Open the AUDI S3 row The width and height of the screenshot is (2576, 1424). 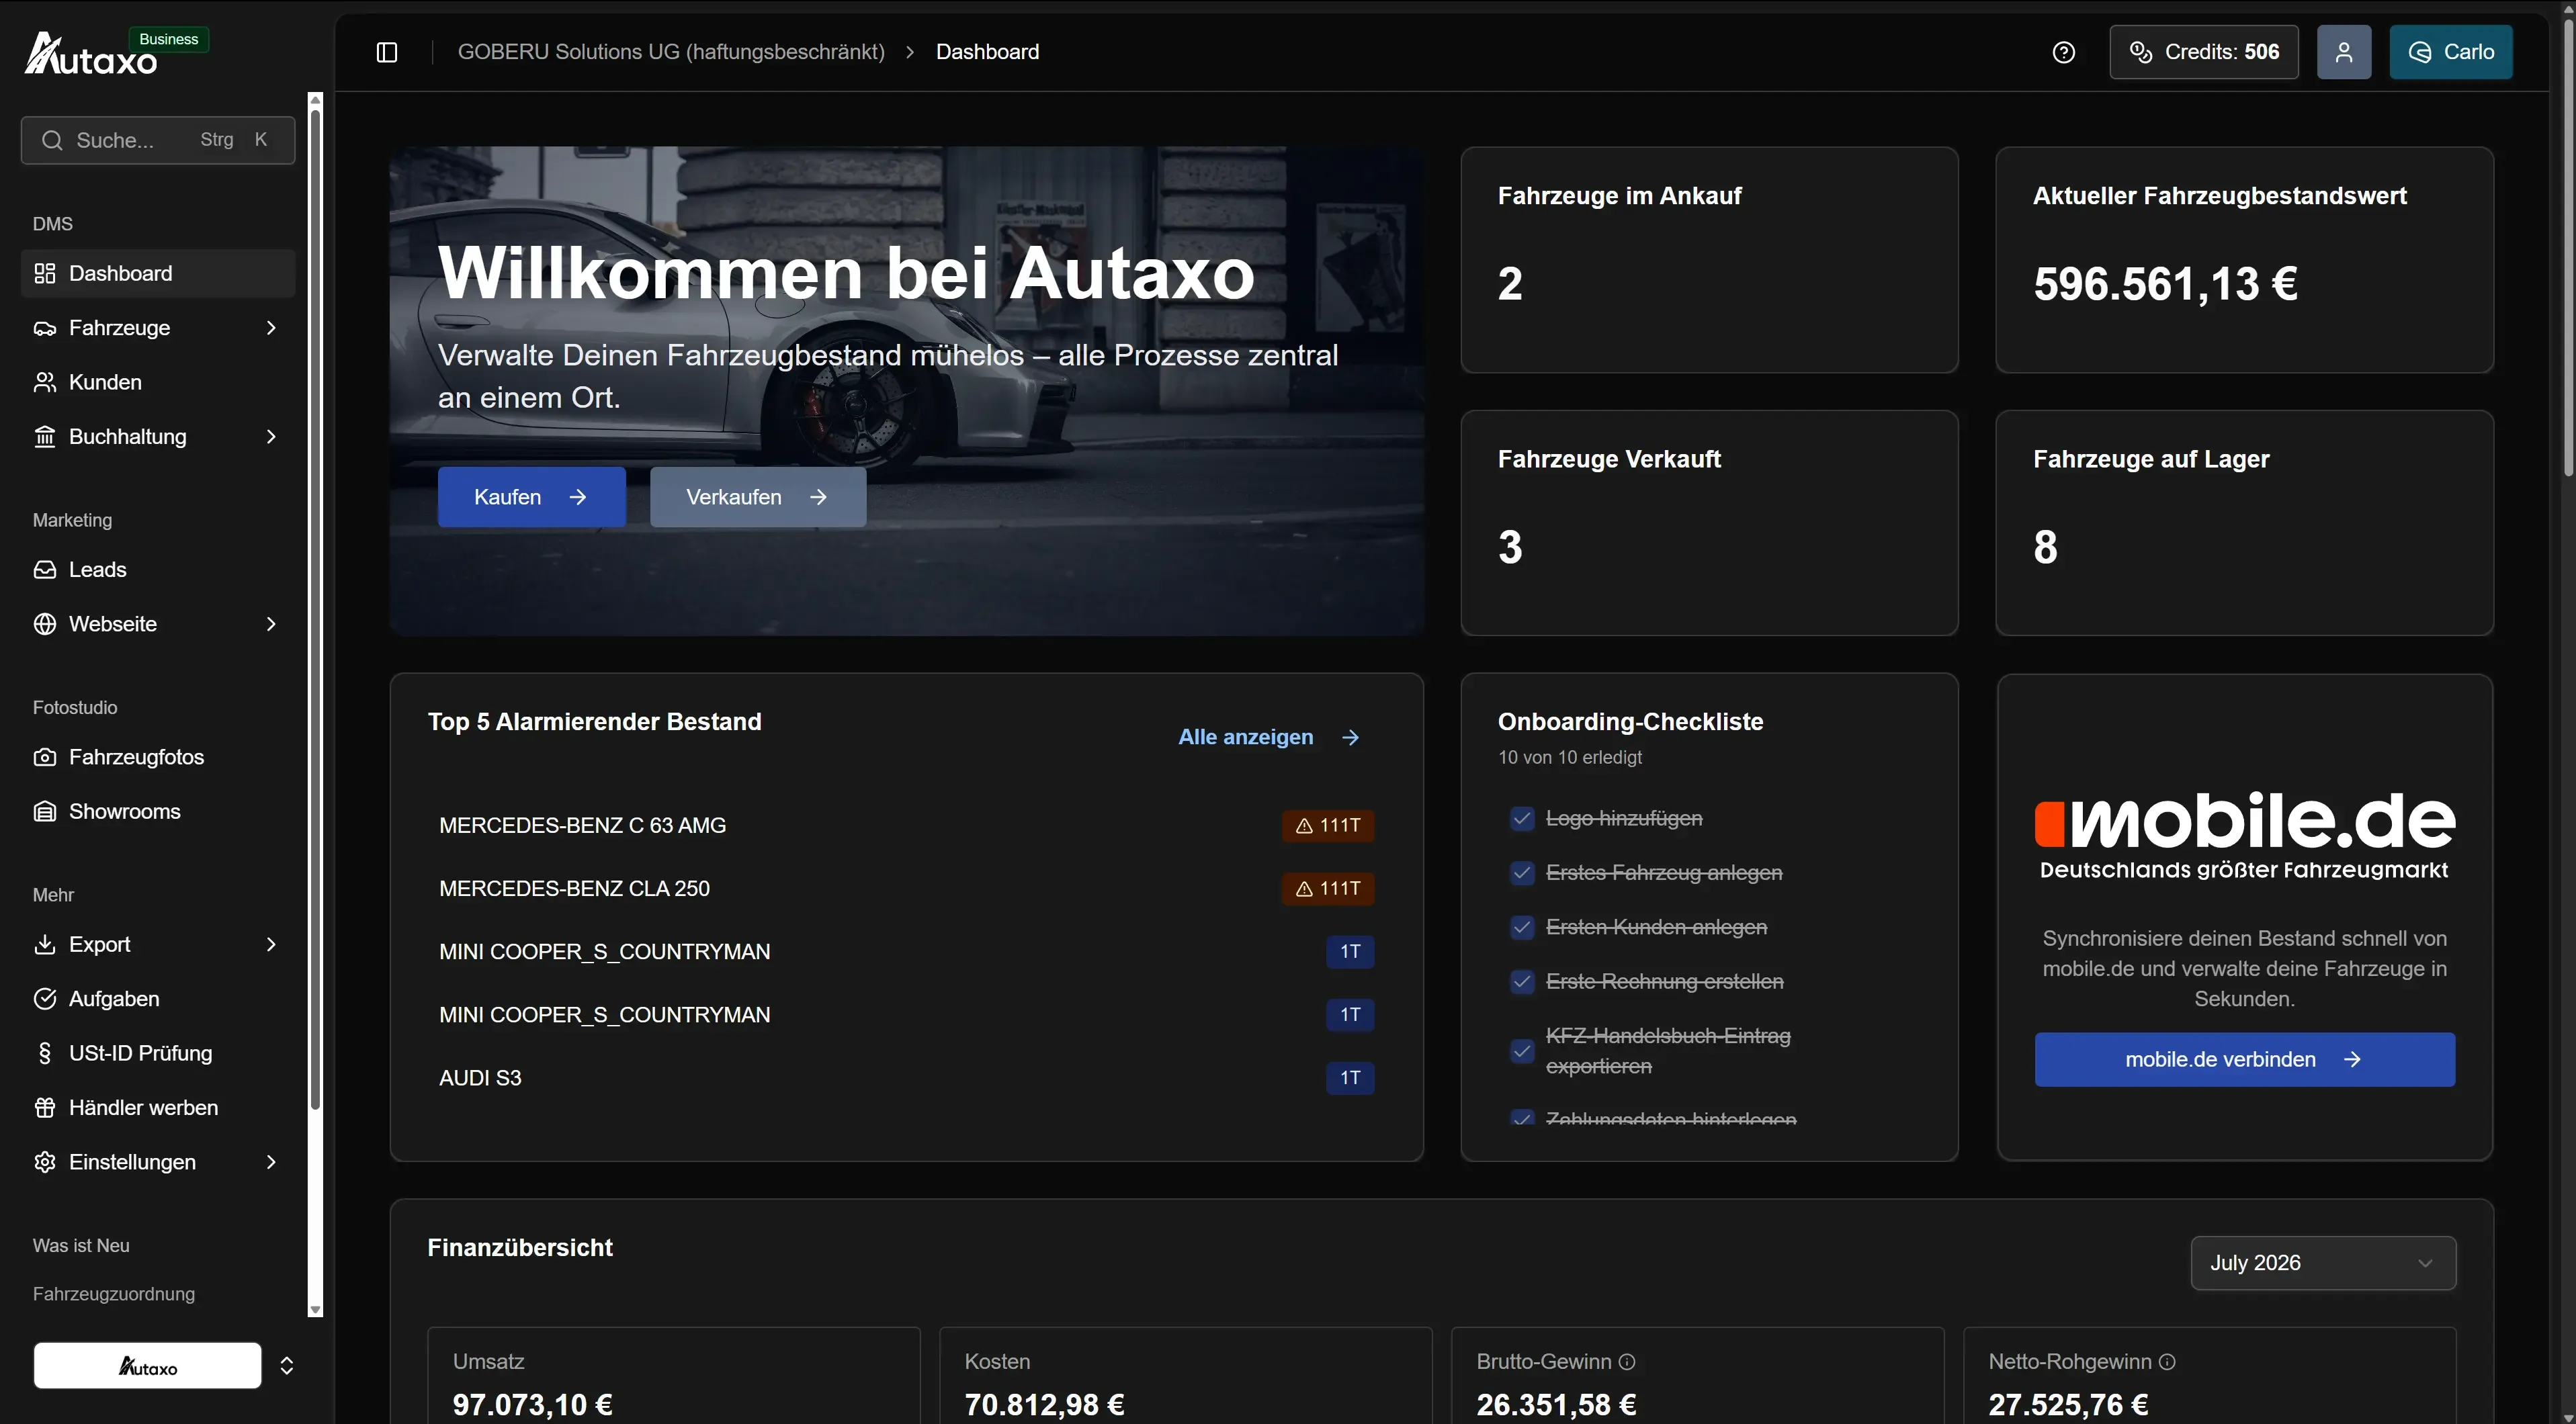point(906,1078)
